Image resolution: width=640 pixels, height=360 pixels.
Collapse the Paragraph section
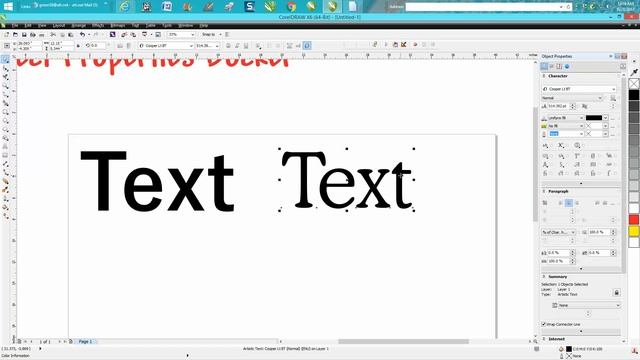544,191
